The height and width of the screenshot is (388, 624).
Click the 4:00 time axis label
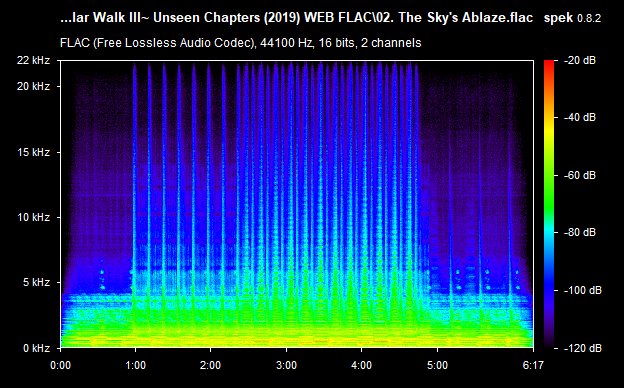(x=362, y=365)
